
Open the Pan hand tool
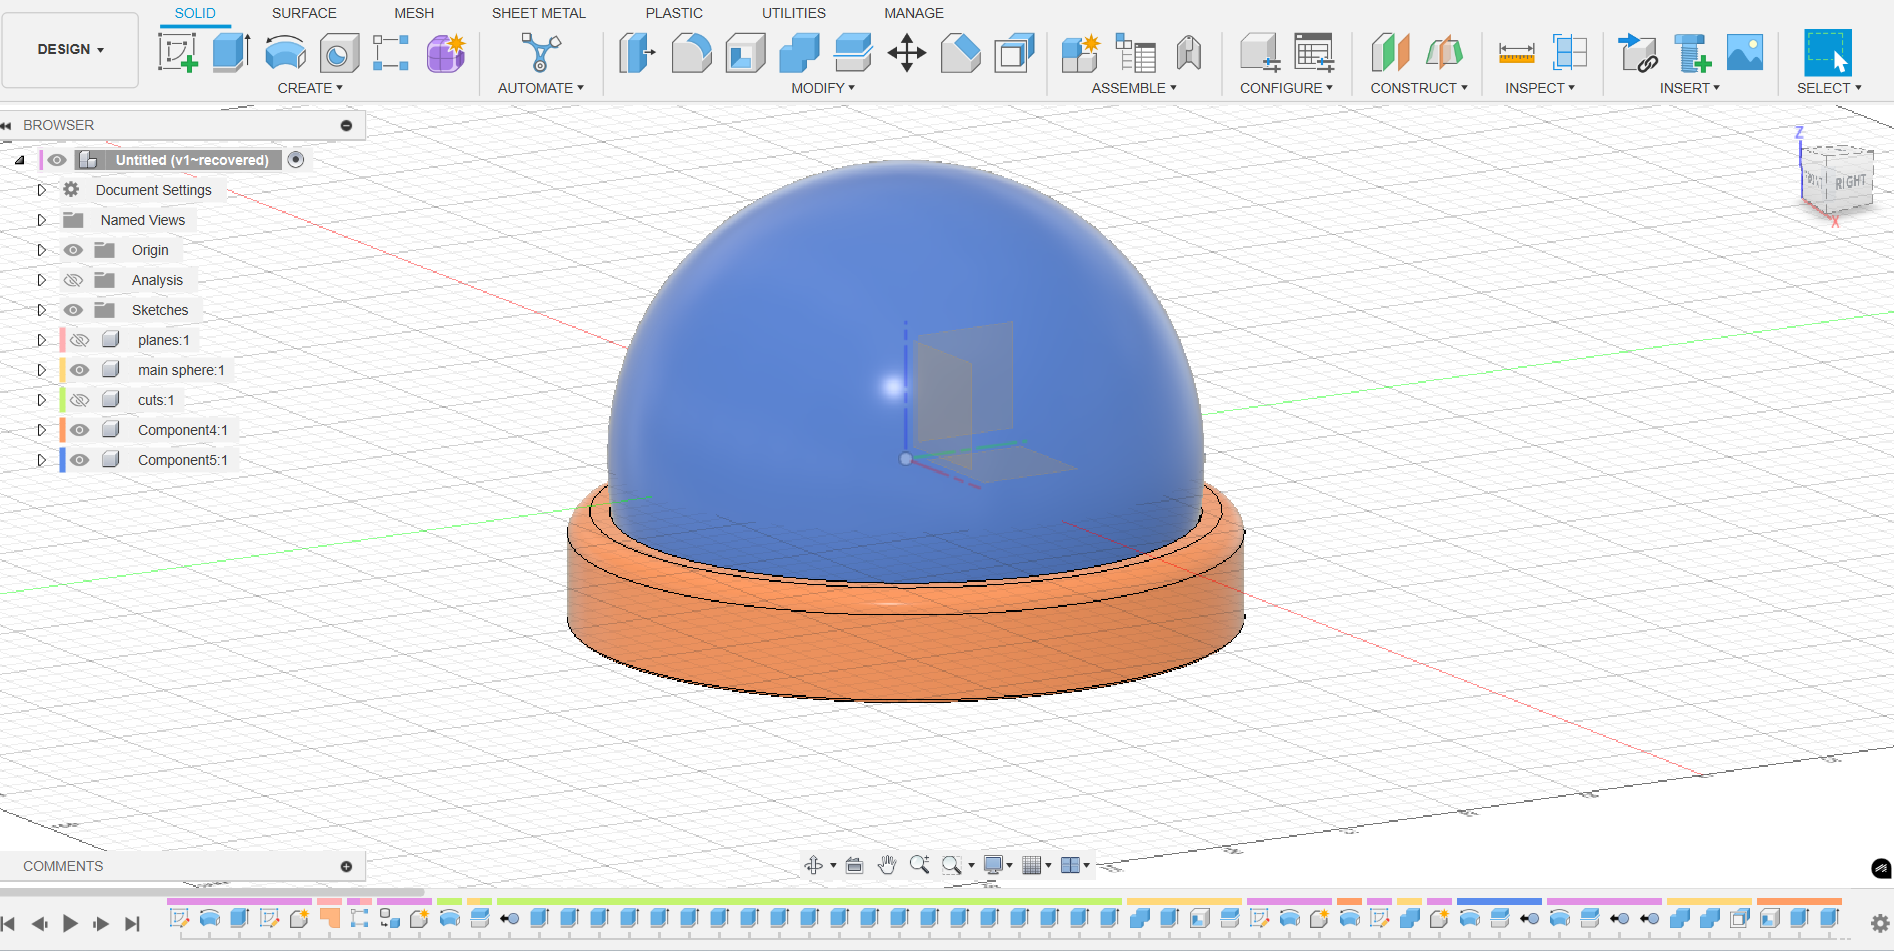(887, 865)
